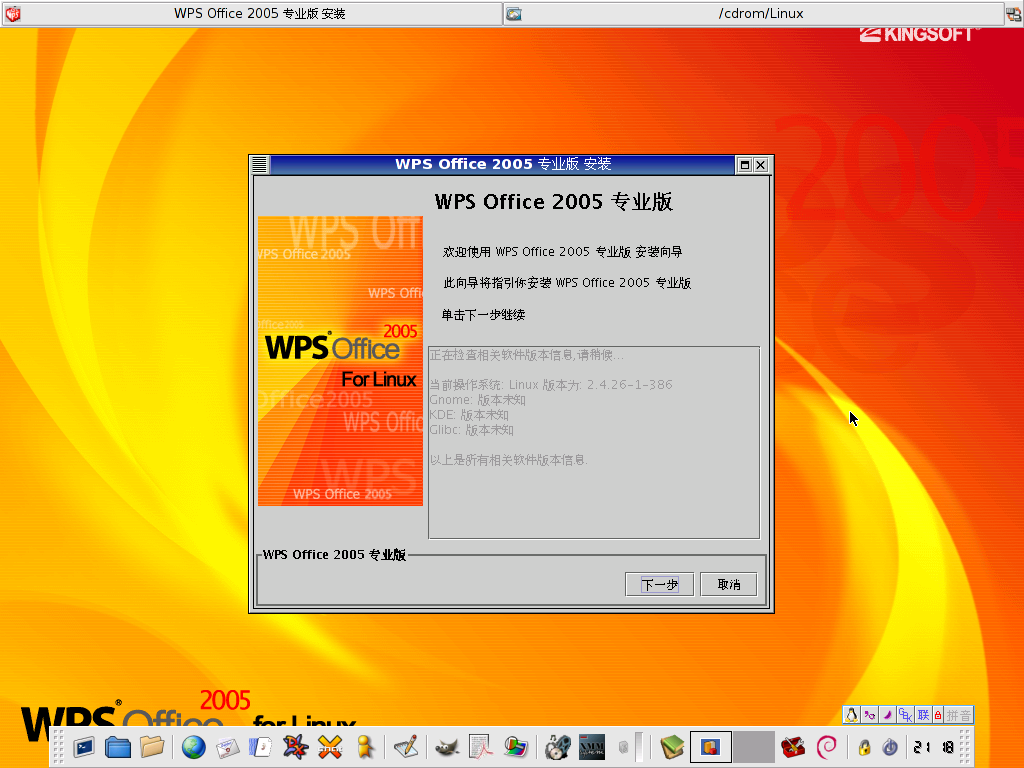Toggle the GBK charset button

click(904, 715)
